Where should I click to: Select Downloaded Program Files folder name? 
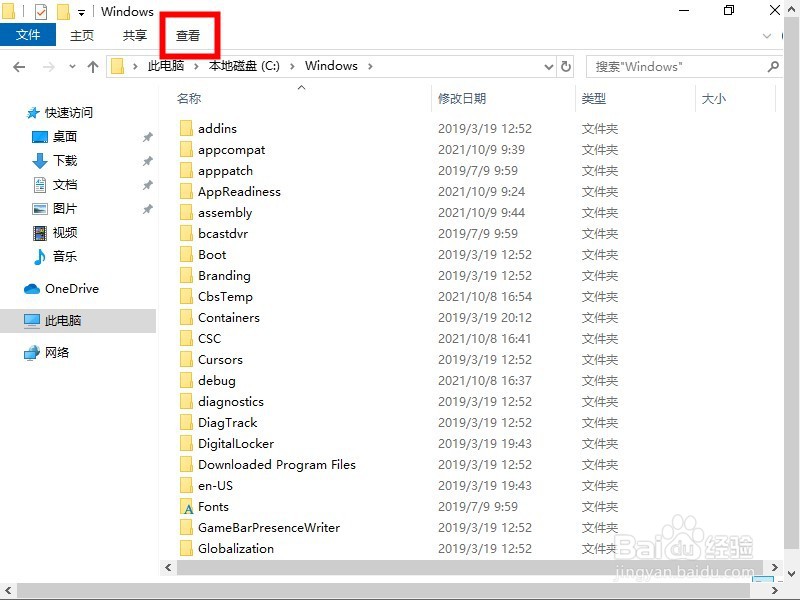click(277, 465)
